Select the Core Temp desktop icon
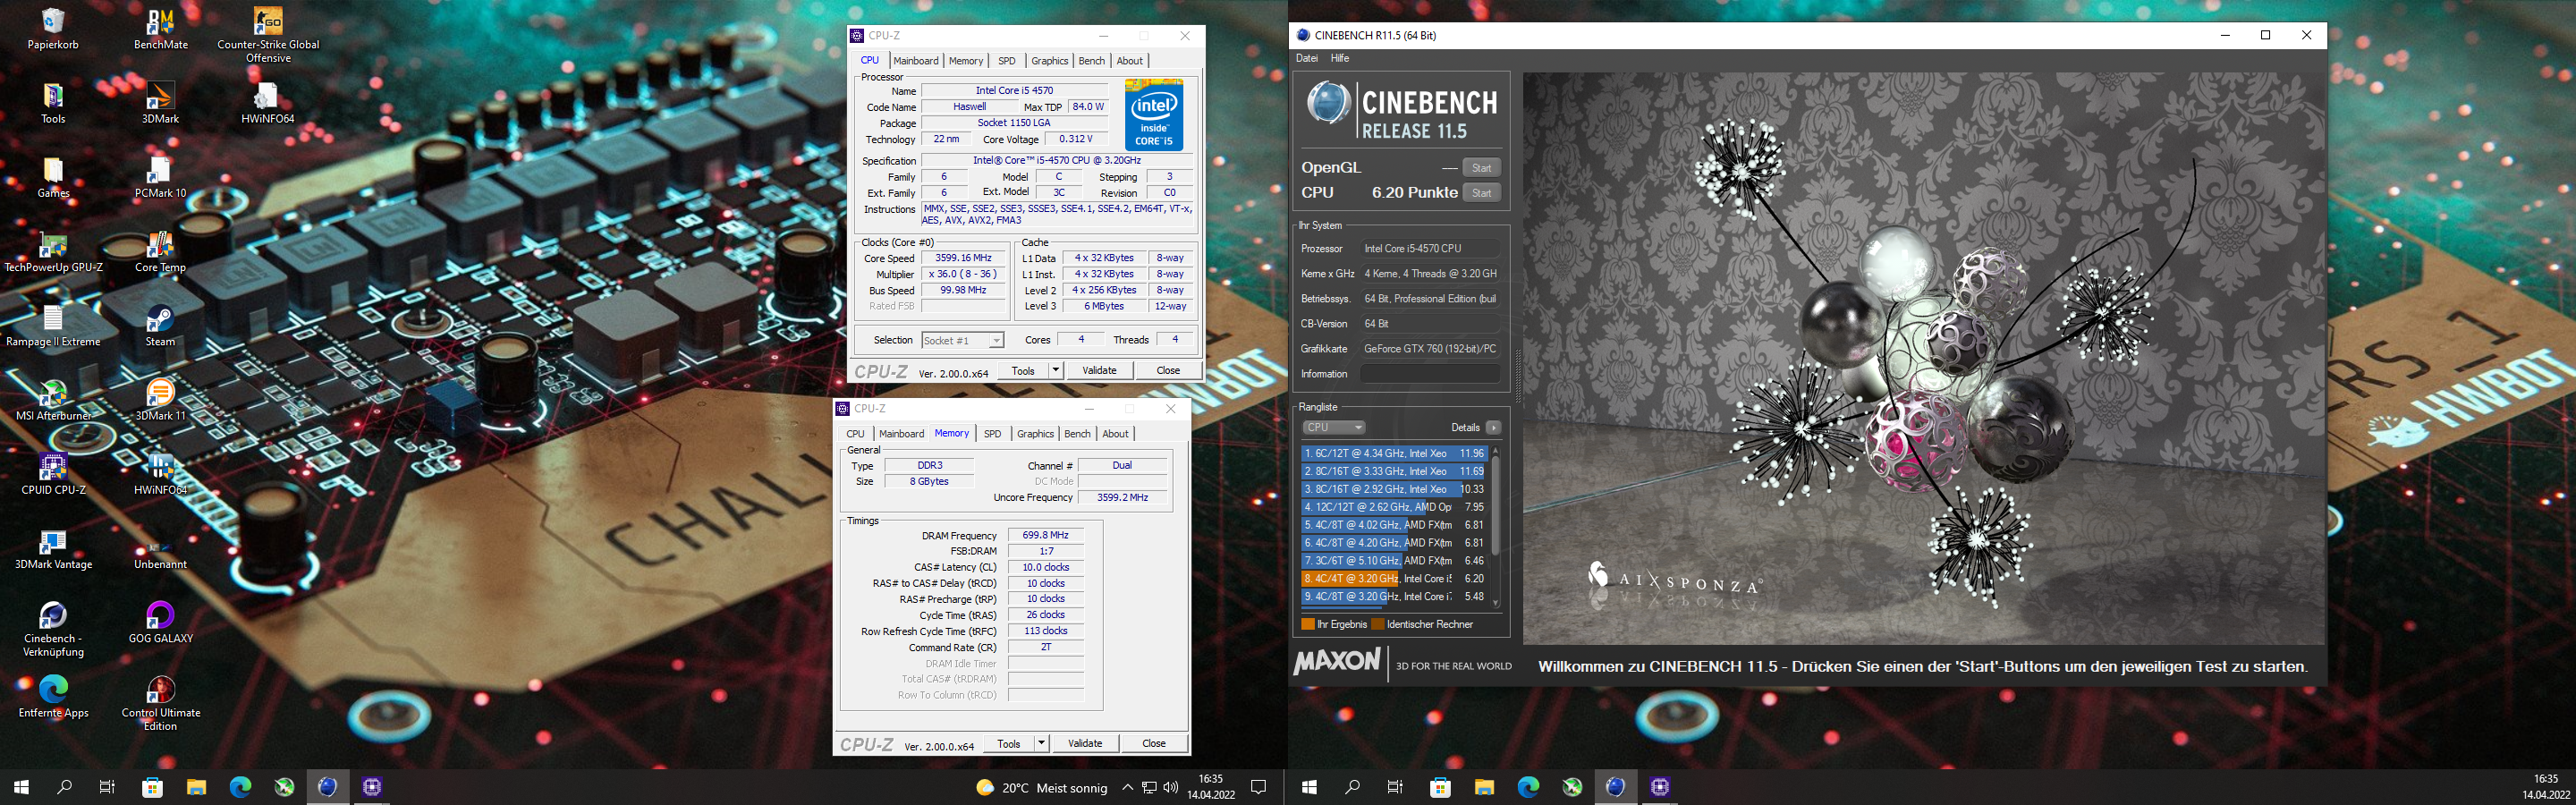 [x=160, y=252]
